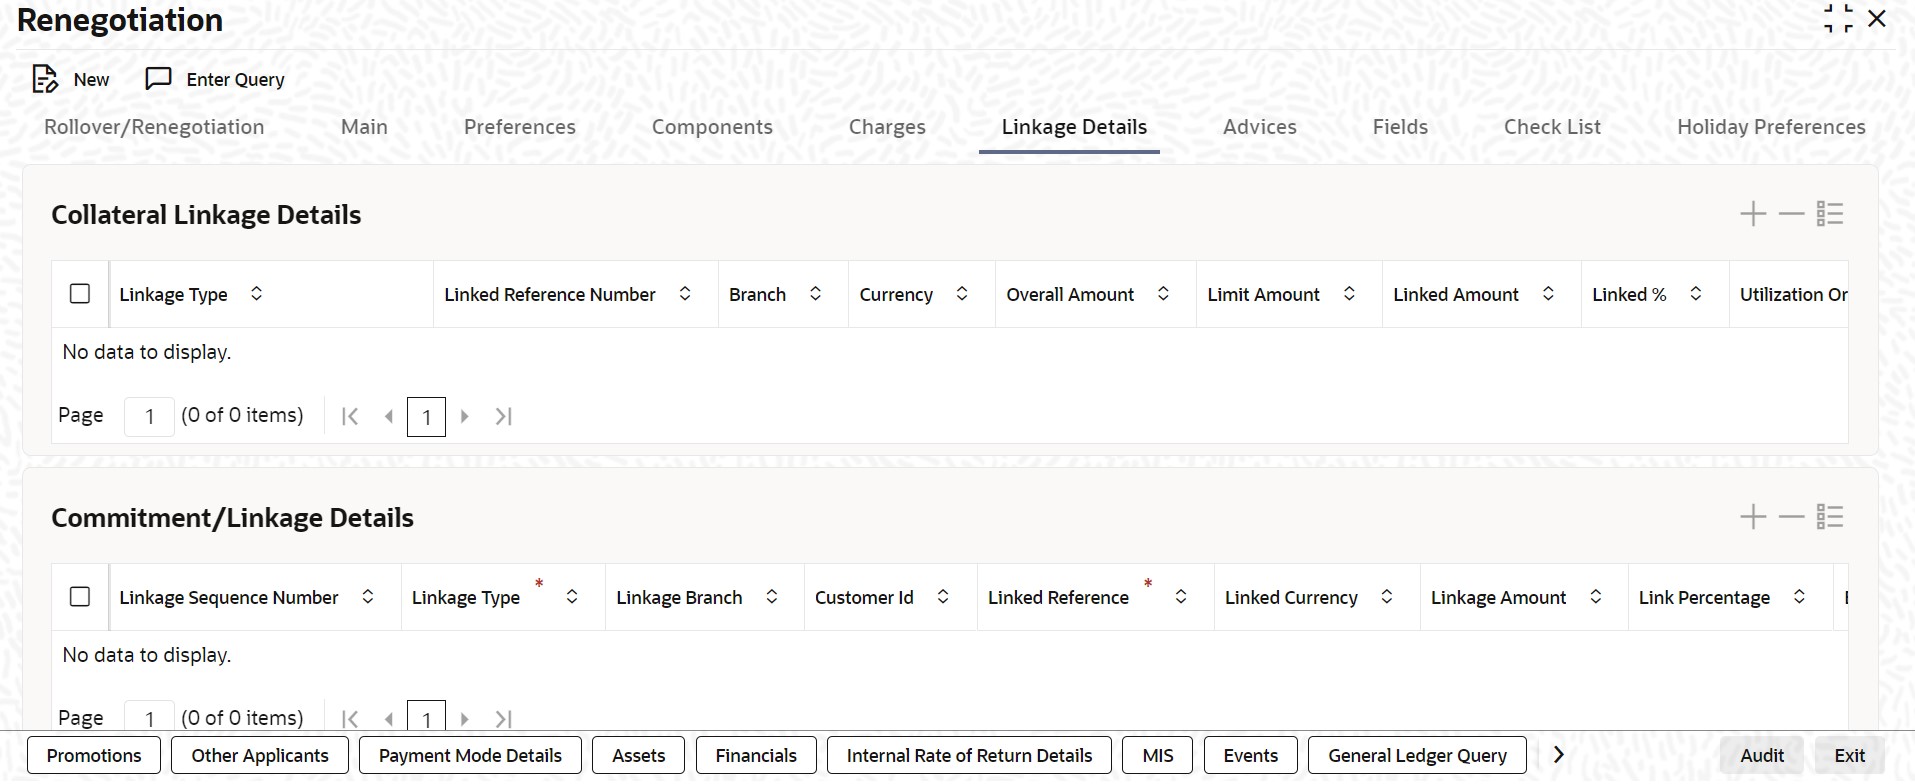1915x784 pixels.
Task: Go to first page of Commitment table
Action: click(350, 719)
